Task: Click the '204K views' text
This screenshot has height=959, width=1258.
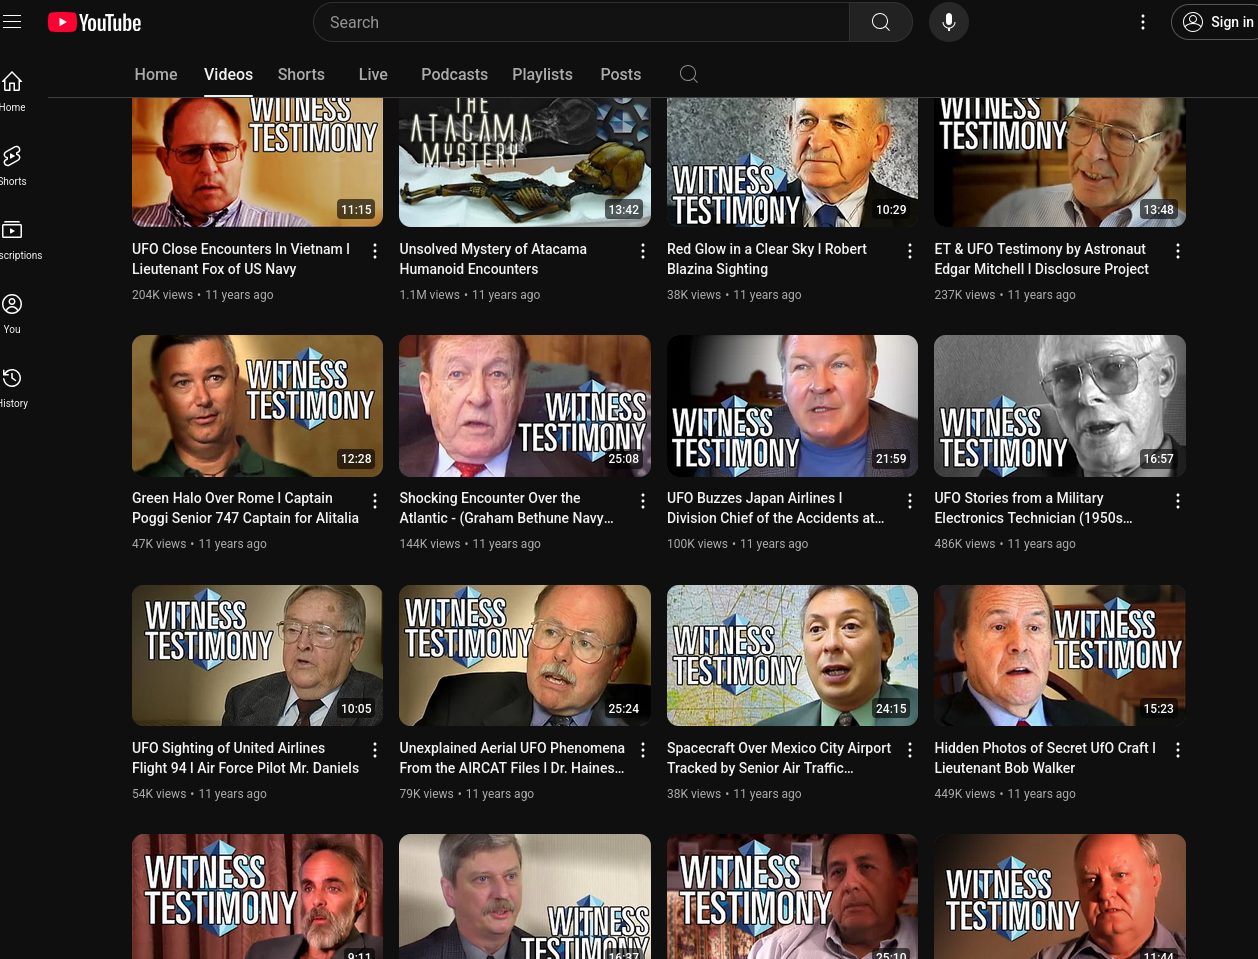Action: pyautogui.click(x=162, y=295)
